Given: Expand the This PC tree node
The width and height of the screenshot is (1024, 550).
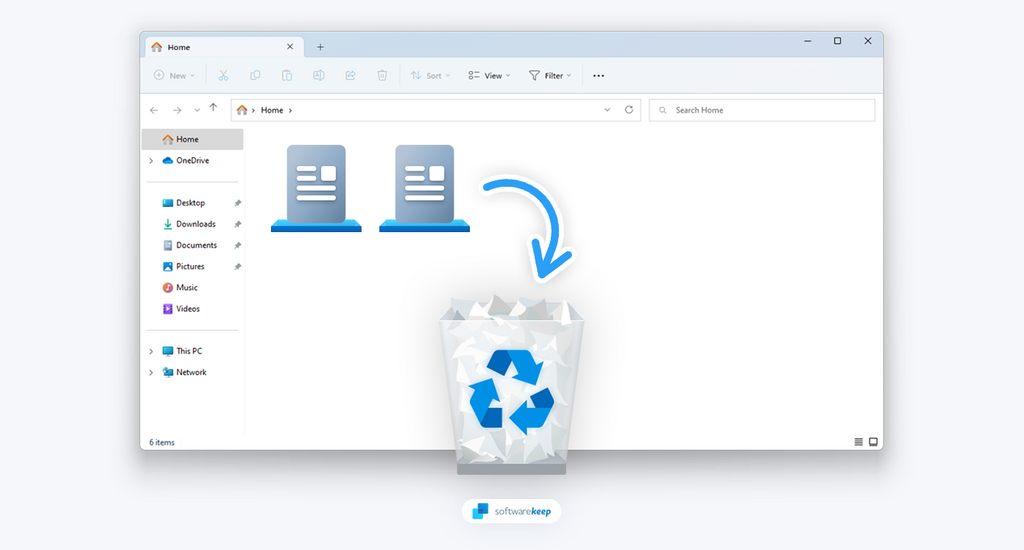Looking at the screenshot, I should (151, 351).
